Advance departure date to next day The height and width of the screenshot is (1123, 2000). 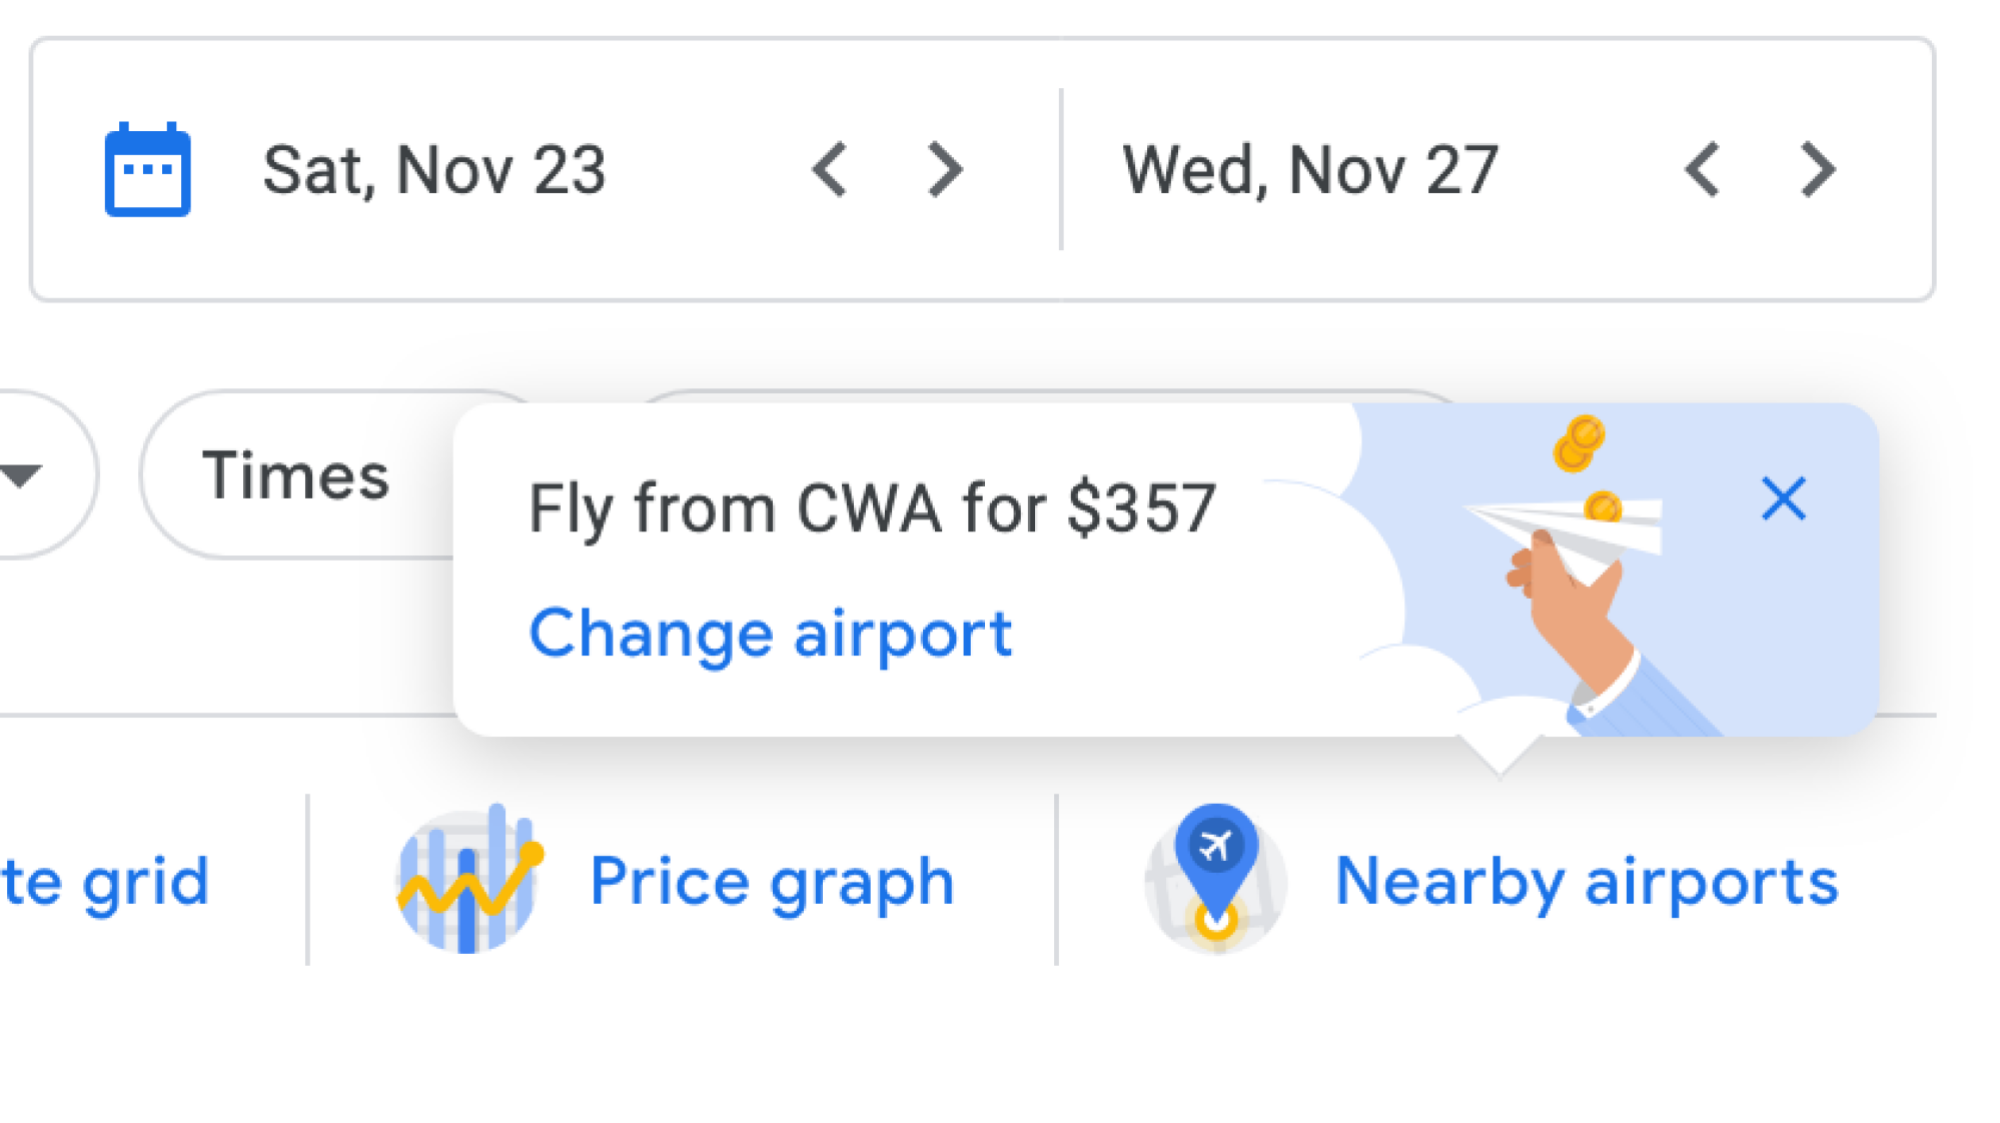pyautogui.click(x=945, y=170)
